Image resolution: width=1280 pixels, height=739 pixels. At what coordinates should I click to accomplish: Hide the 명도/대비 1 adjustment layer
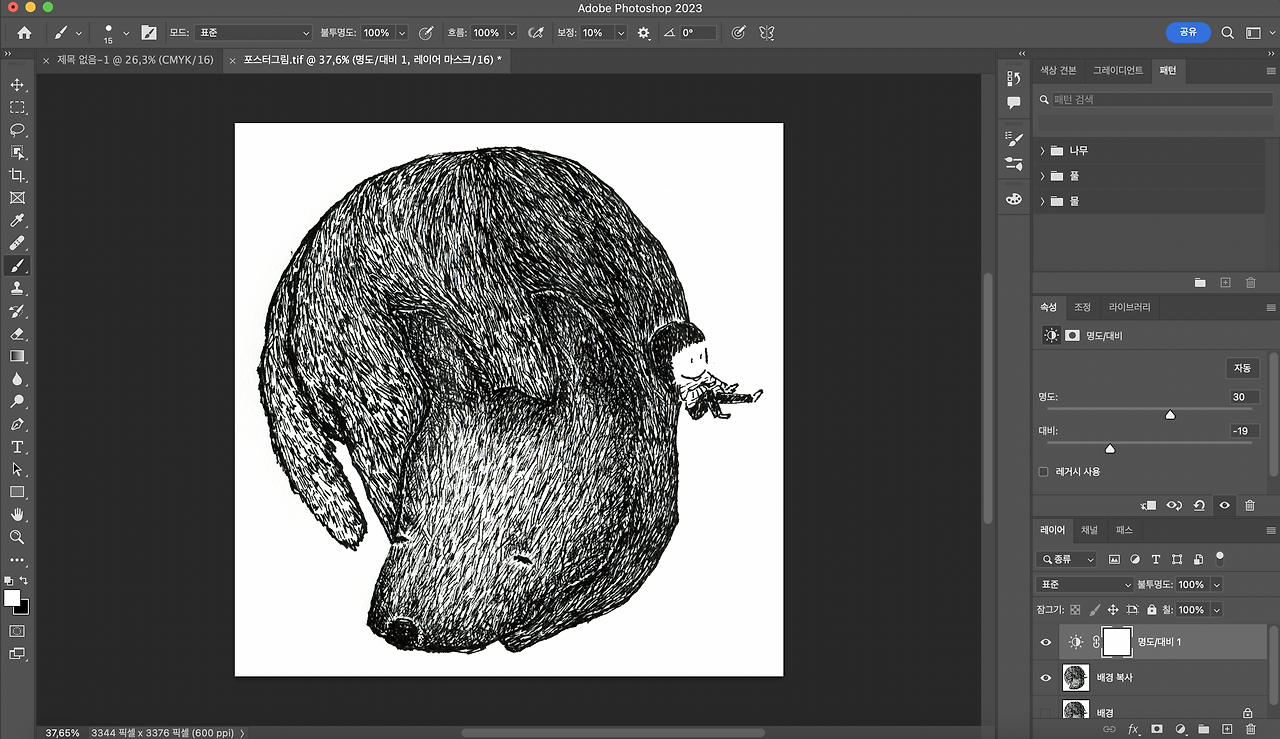(x=1046, y=642)
